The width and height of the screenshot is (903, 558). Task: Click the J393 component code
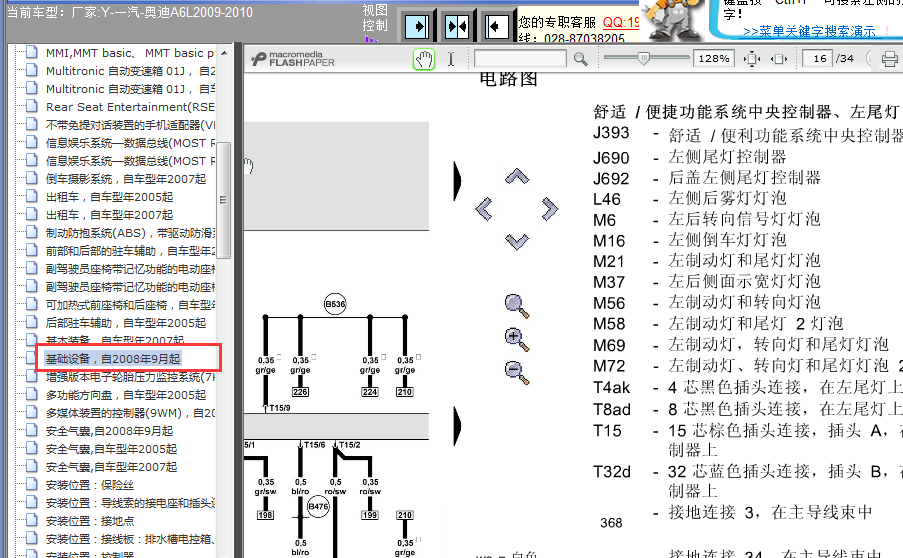(x=611, y=133)
